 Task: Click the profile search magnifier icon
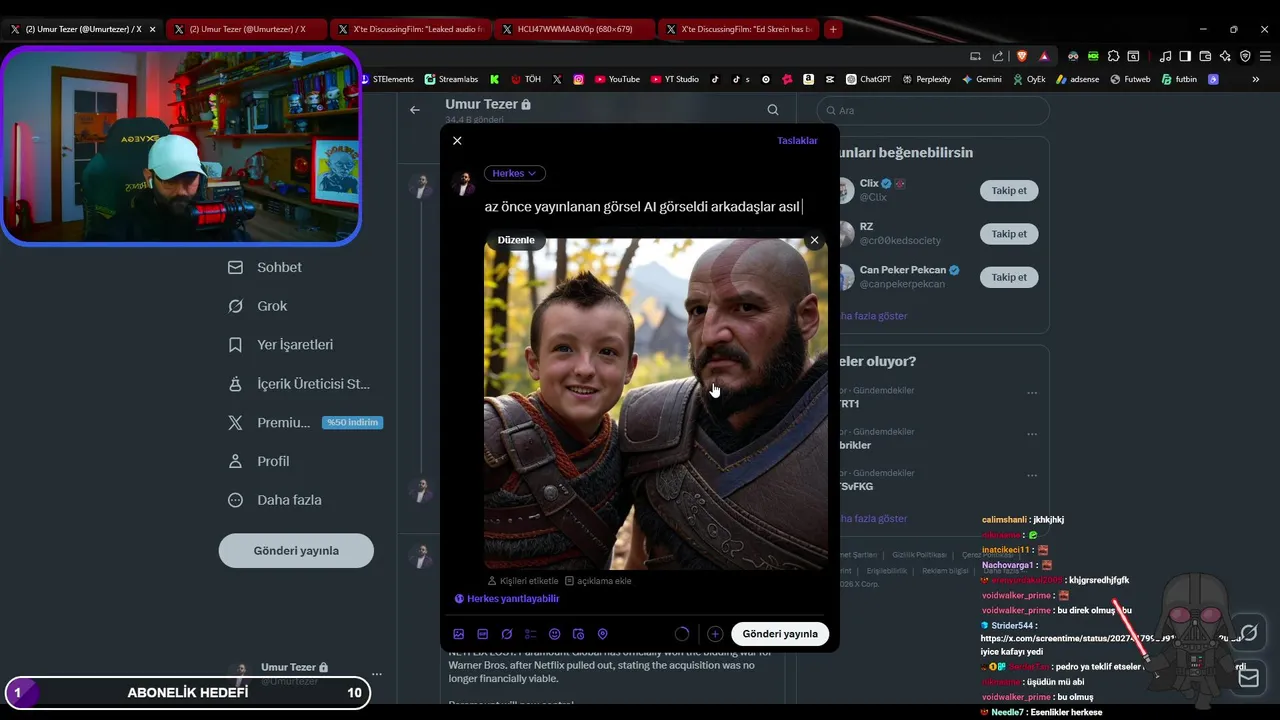[773, 110]
